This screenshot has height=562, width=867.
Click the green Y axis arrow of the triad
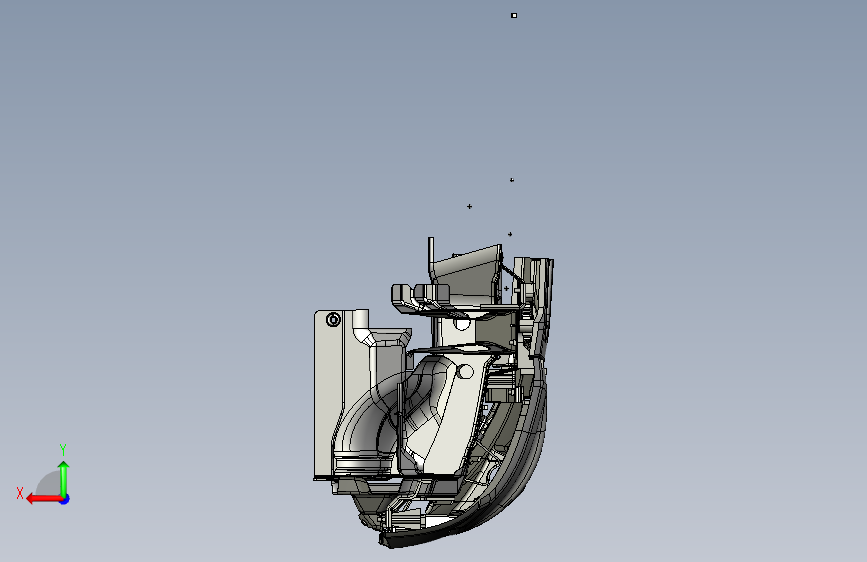click(64, 479)
